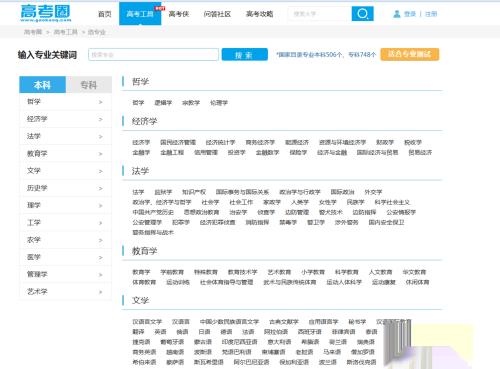Open the 经济统计学 major

pyautogui.click(x=220, y=142)
